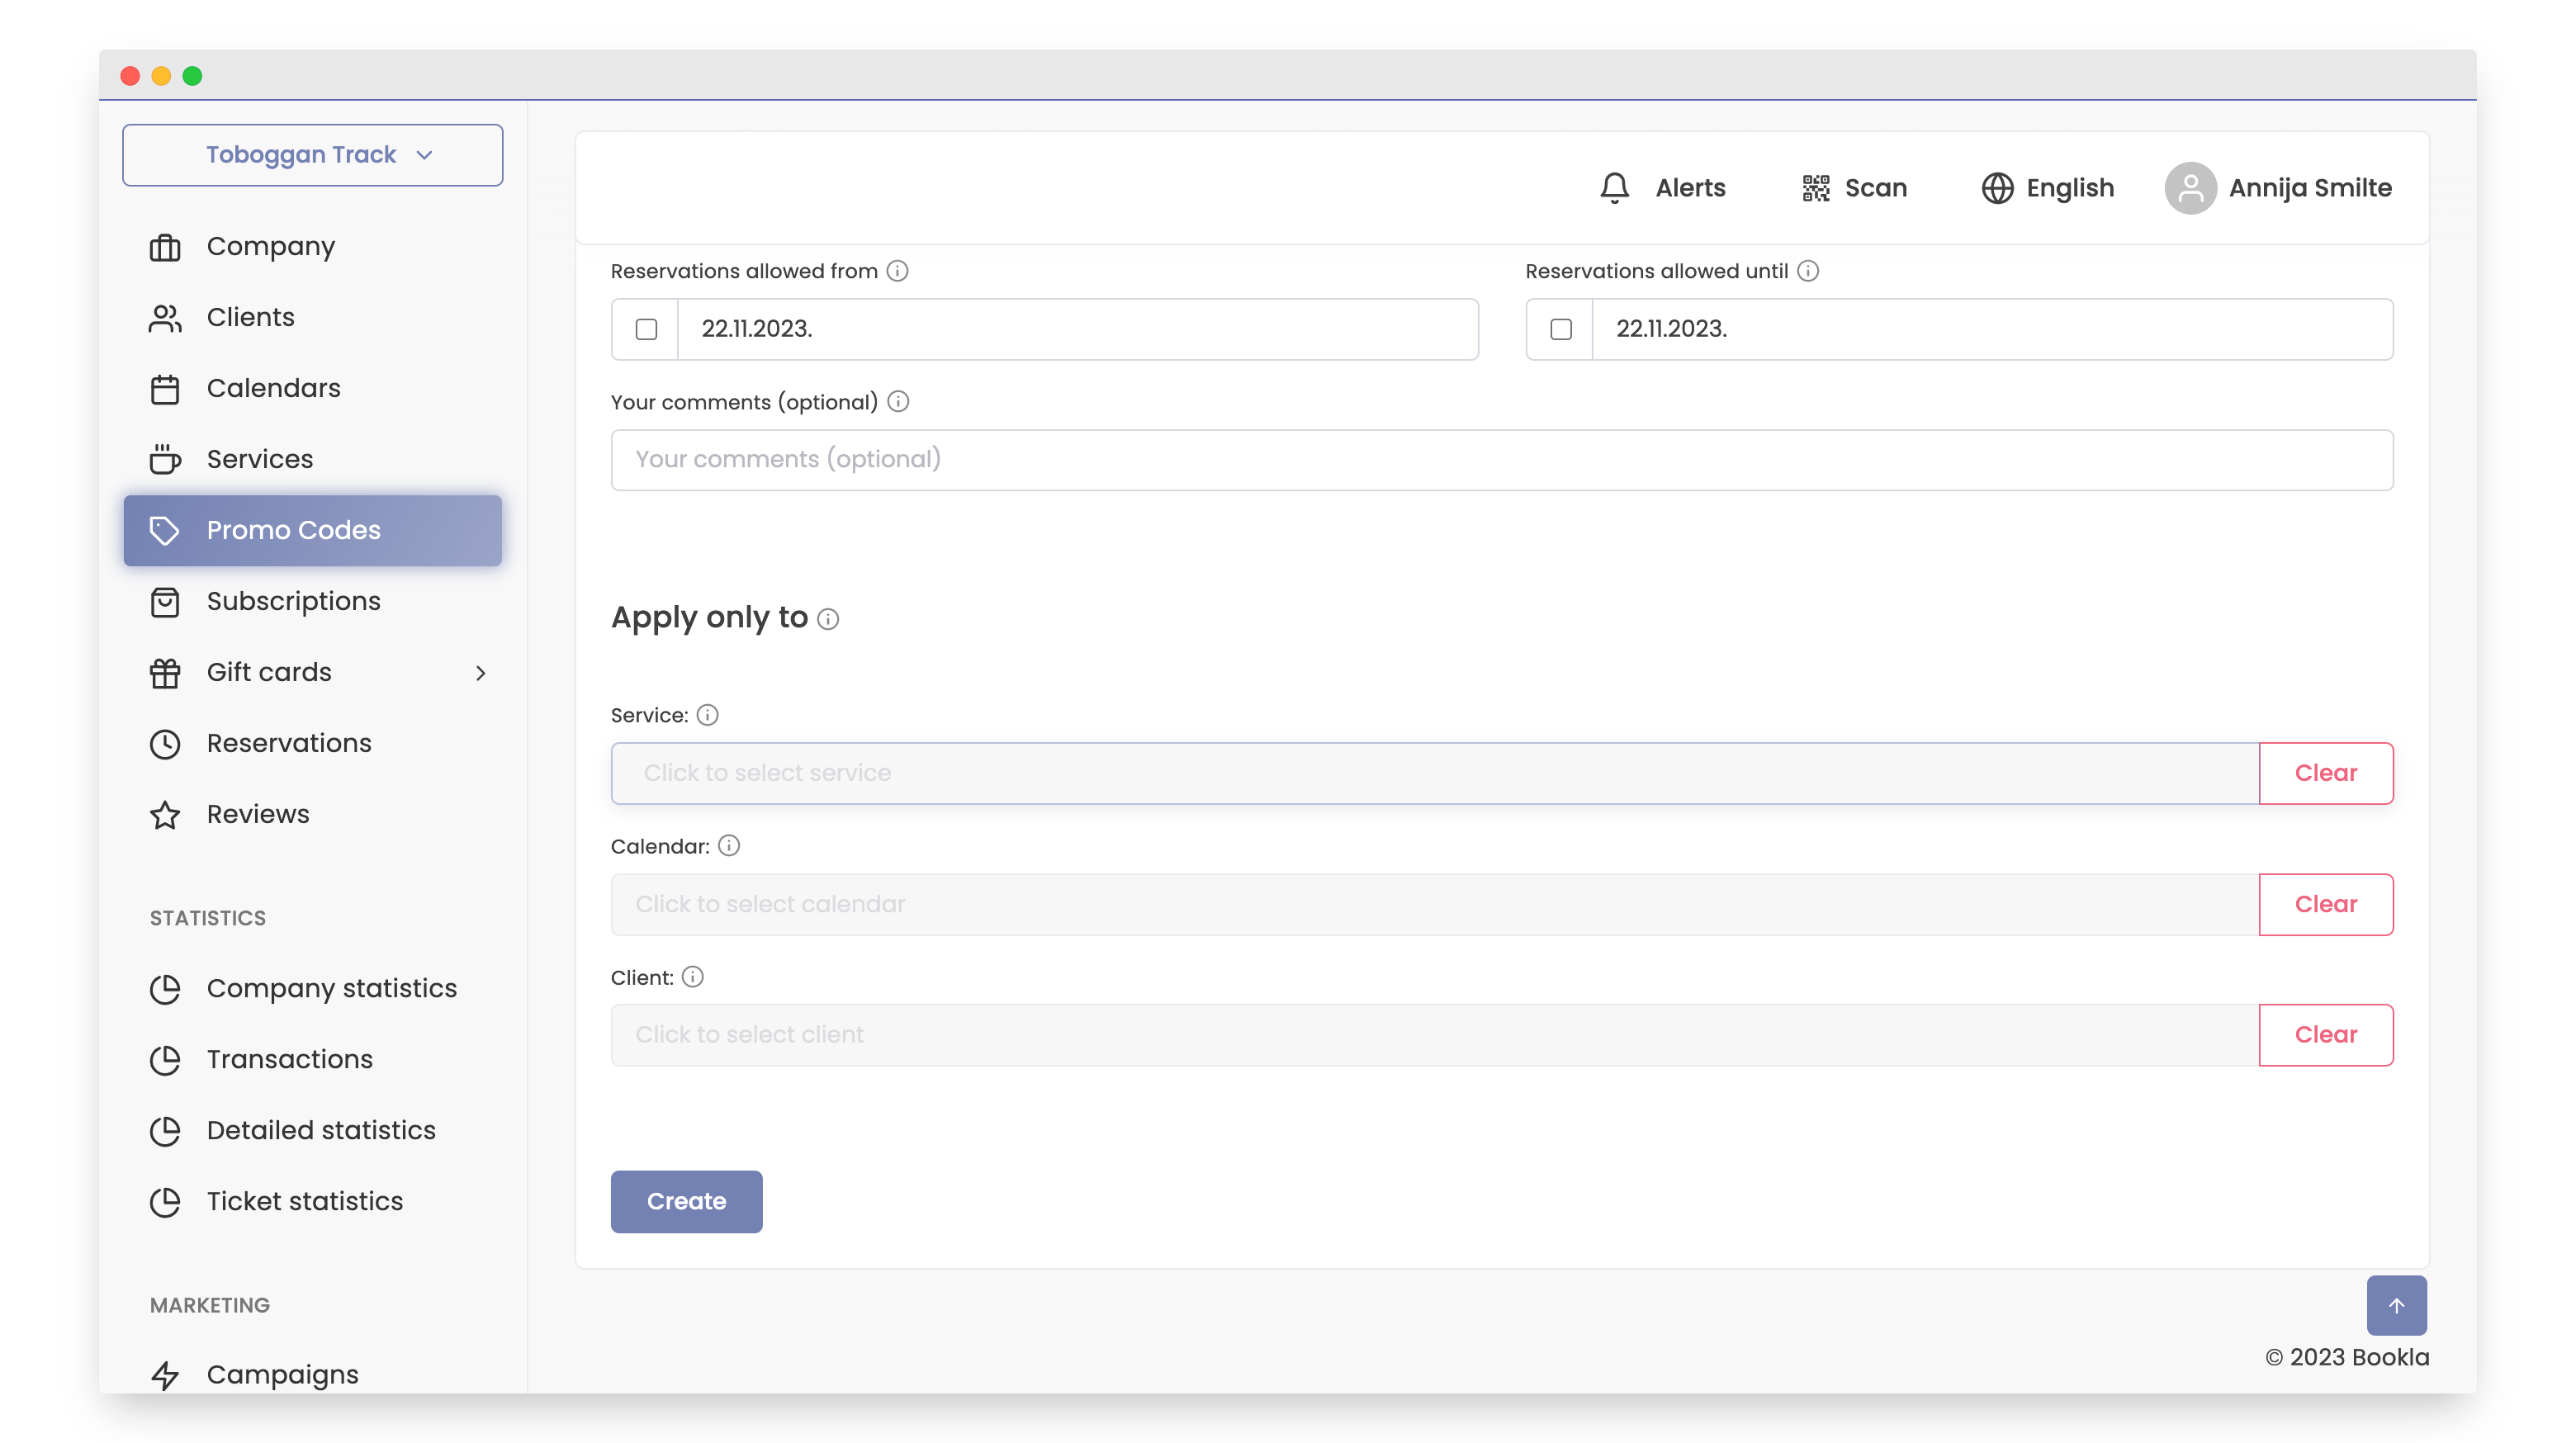
Task: Open the QR Scan icon
Action: coord(1815,188)
